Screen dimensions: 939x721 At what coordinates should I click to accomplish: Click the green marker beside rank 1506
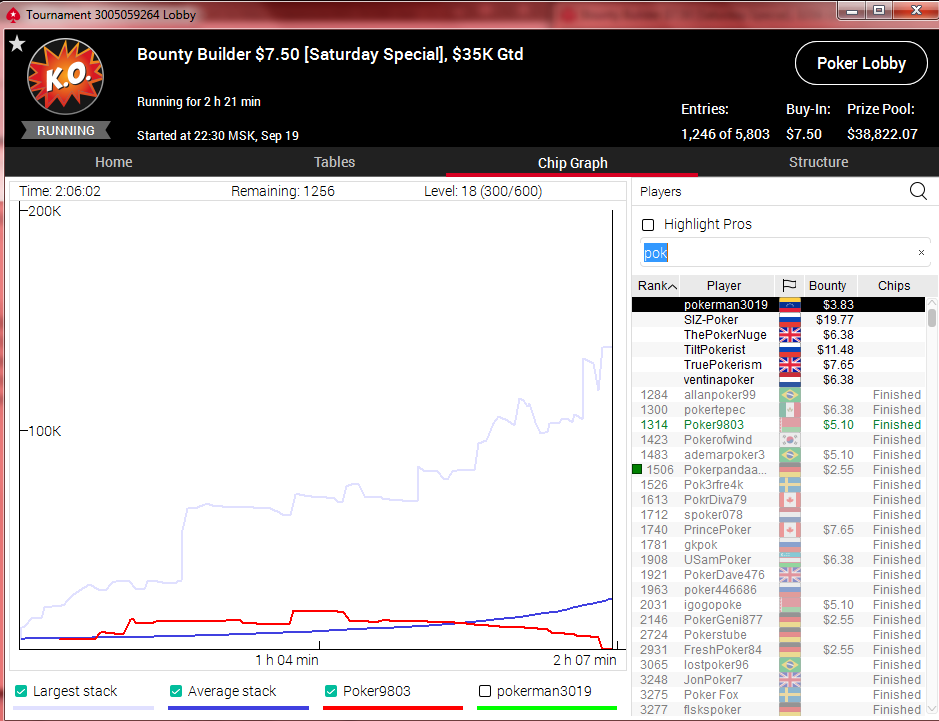tap(637, 469)
